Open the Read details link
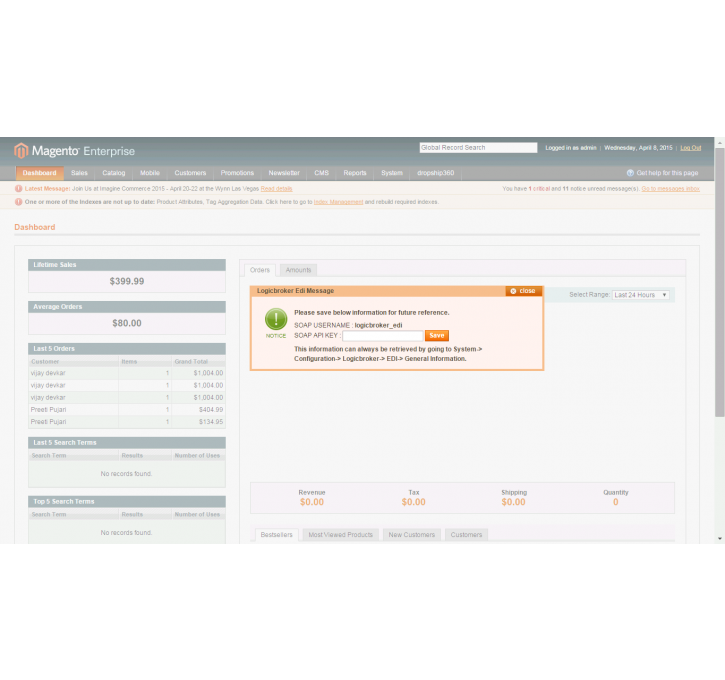Screen dimensions: 725x680 pyautogui.click(x=276, y=189)
